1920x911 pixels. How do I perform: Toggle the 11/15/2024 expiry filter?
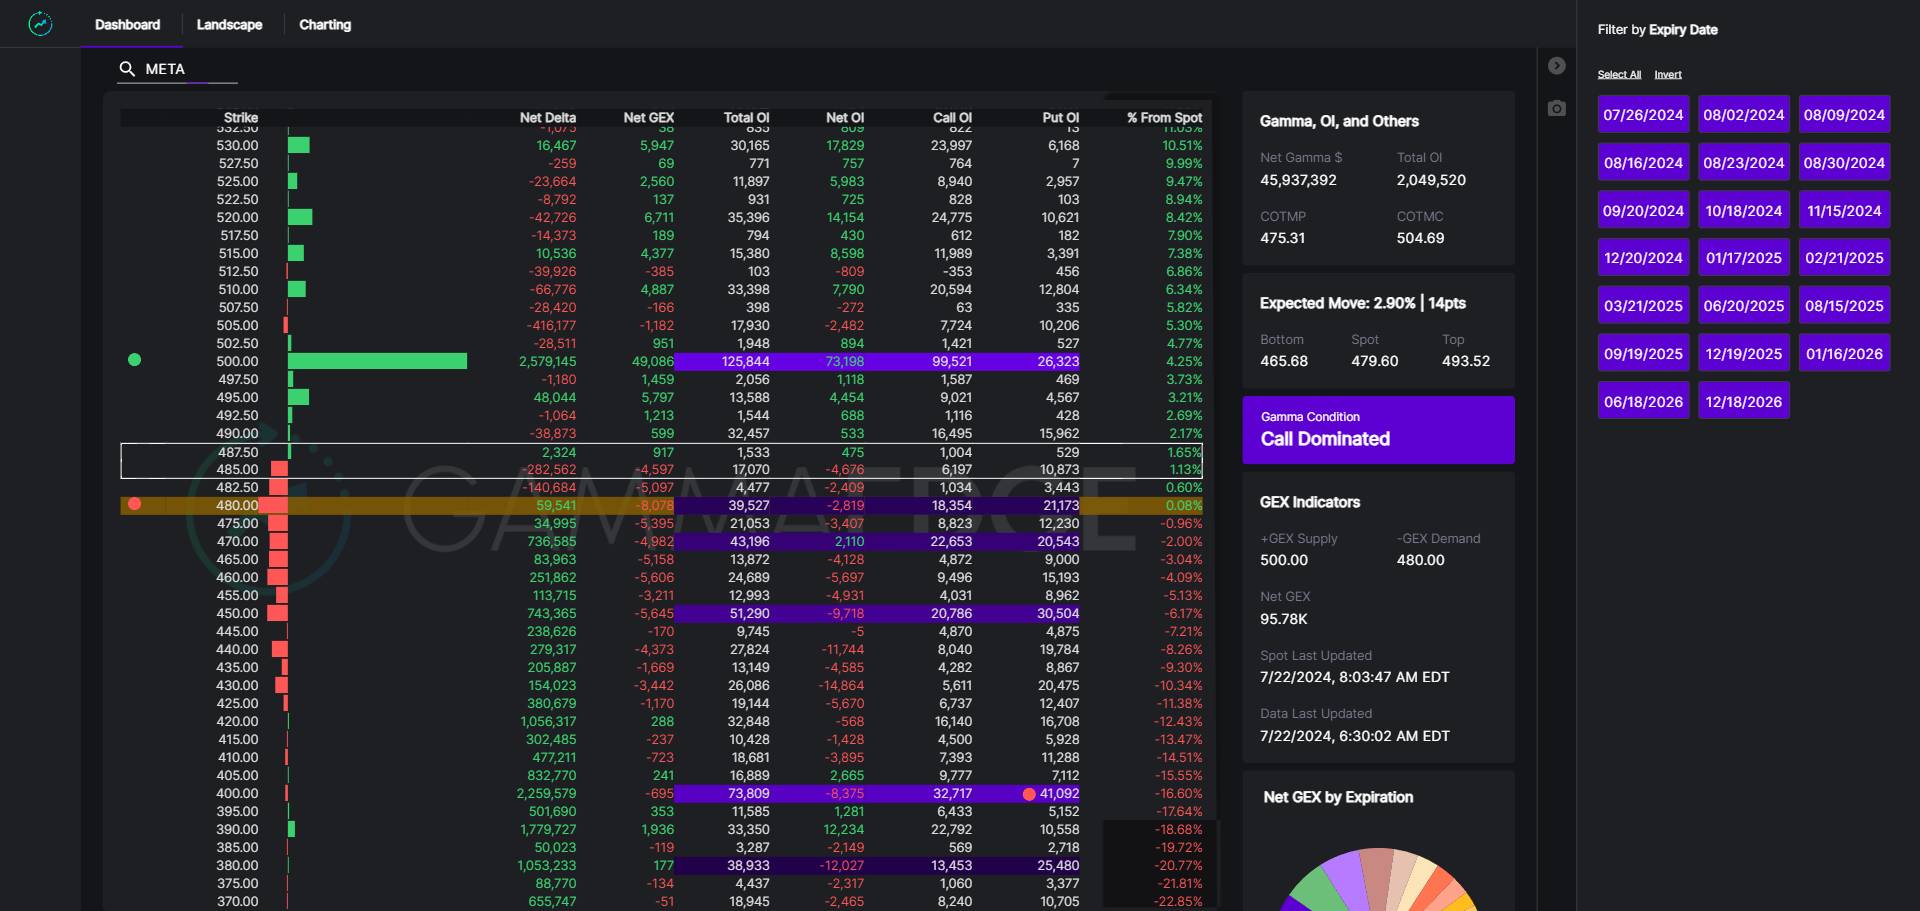[x=1844, y=210]
